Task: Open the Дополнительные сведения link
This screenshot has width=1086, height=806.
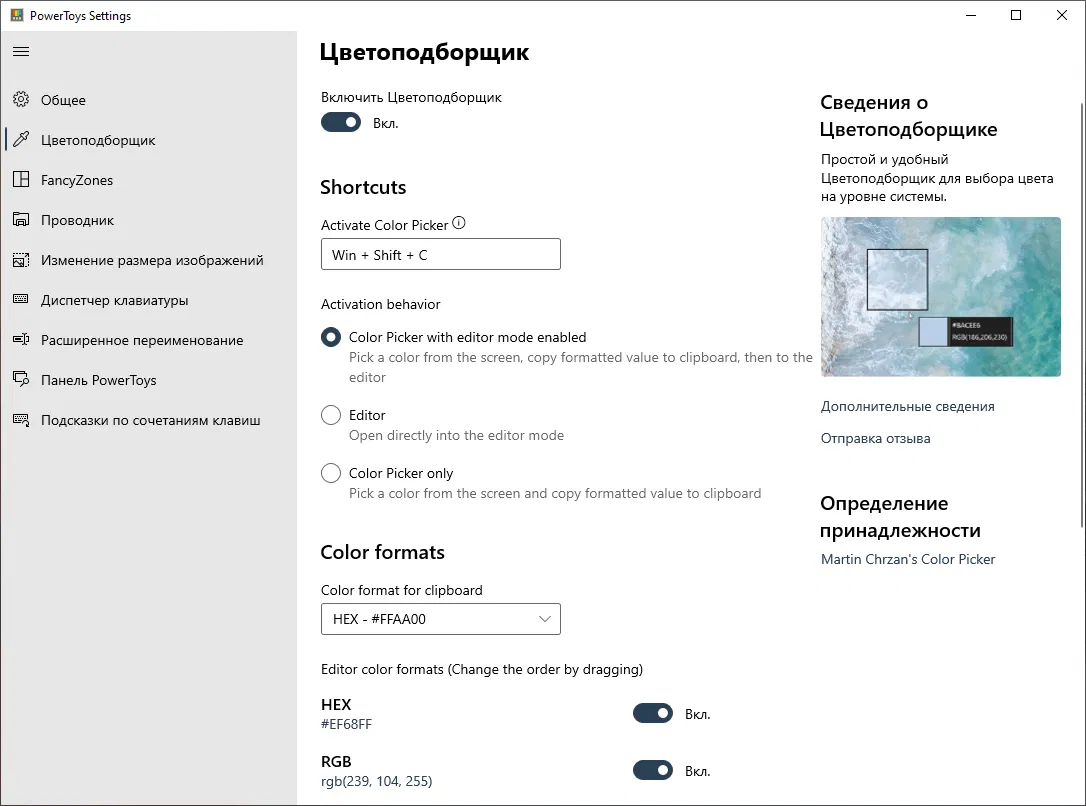Action: [907, 406]
